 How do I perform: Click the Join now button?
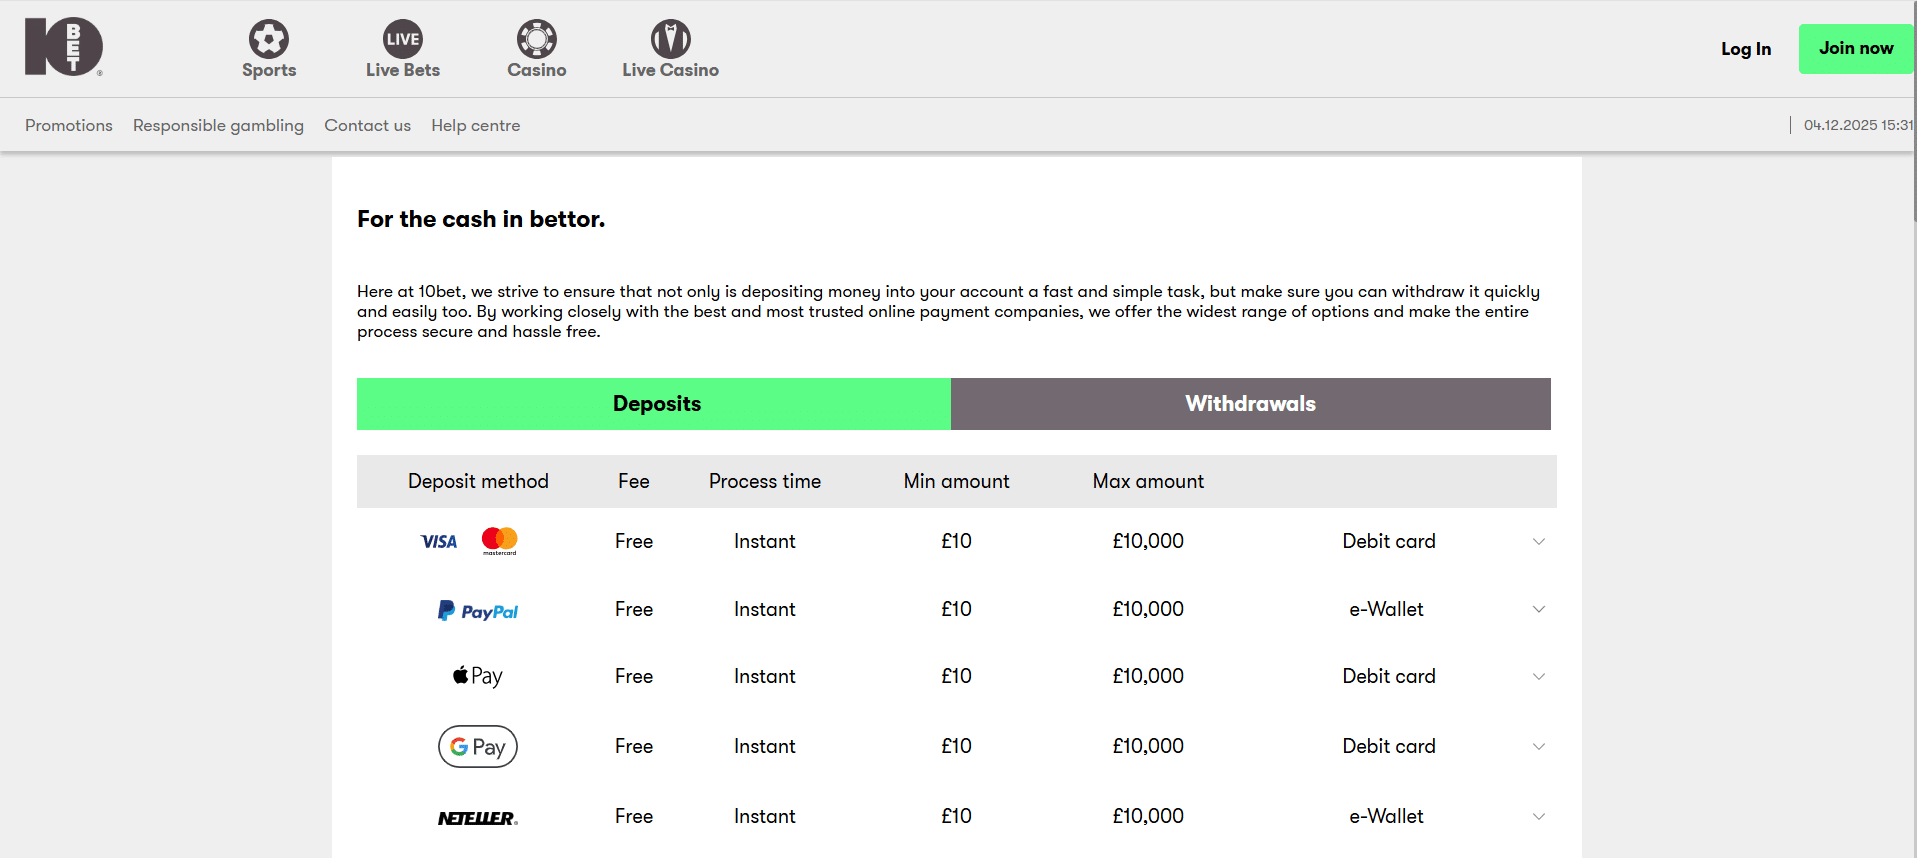pos(1856,48)
